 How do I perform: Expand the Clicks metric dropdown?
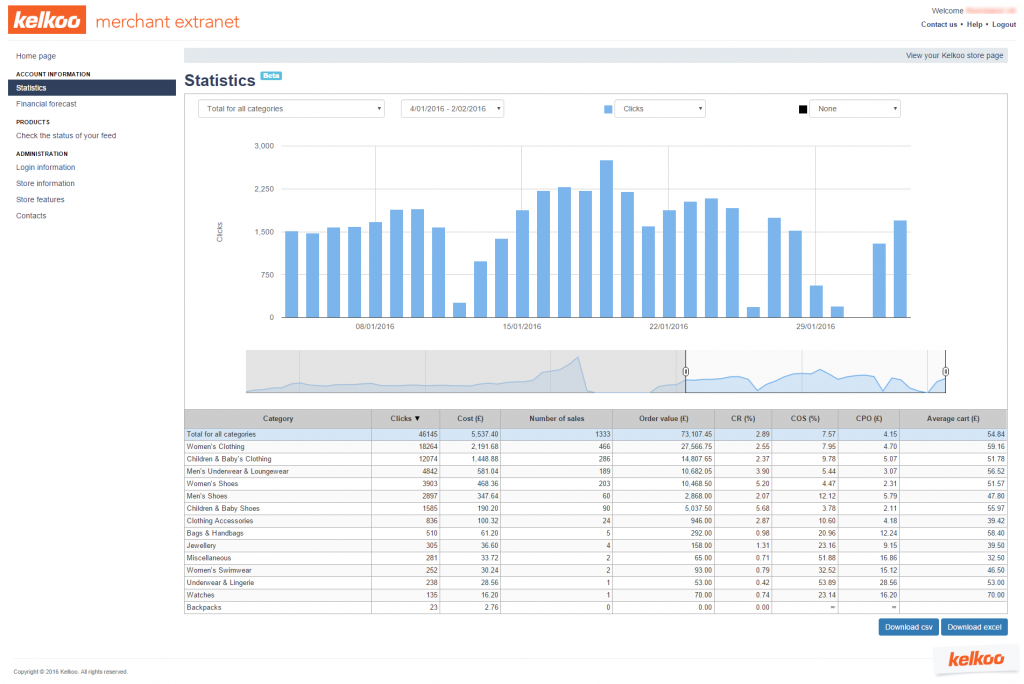[660, 109]
